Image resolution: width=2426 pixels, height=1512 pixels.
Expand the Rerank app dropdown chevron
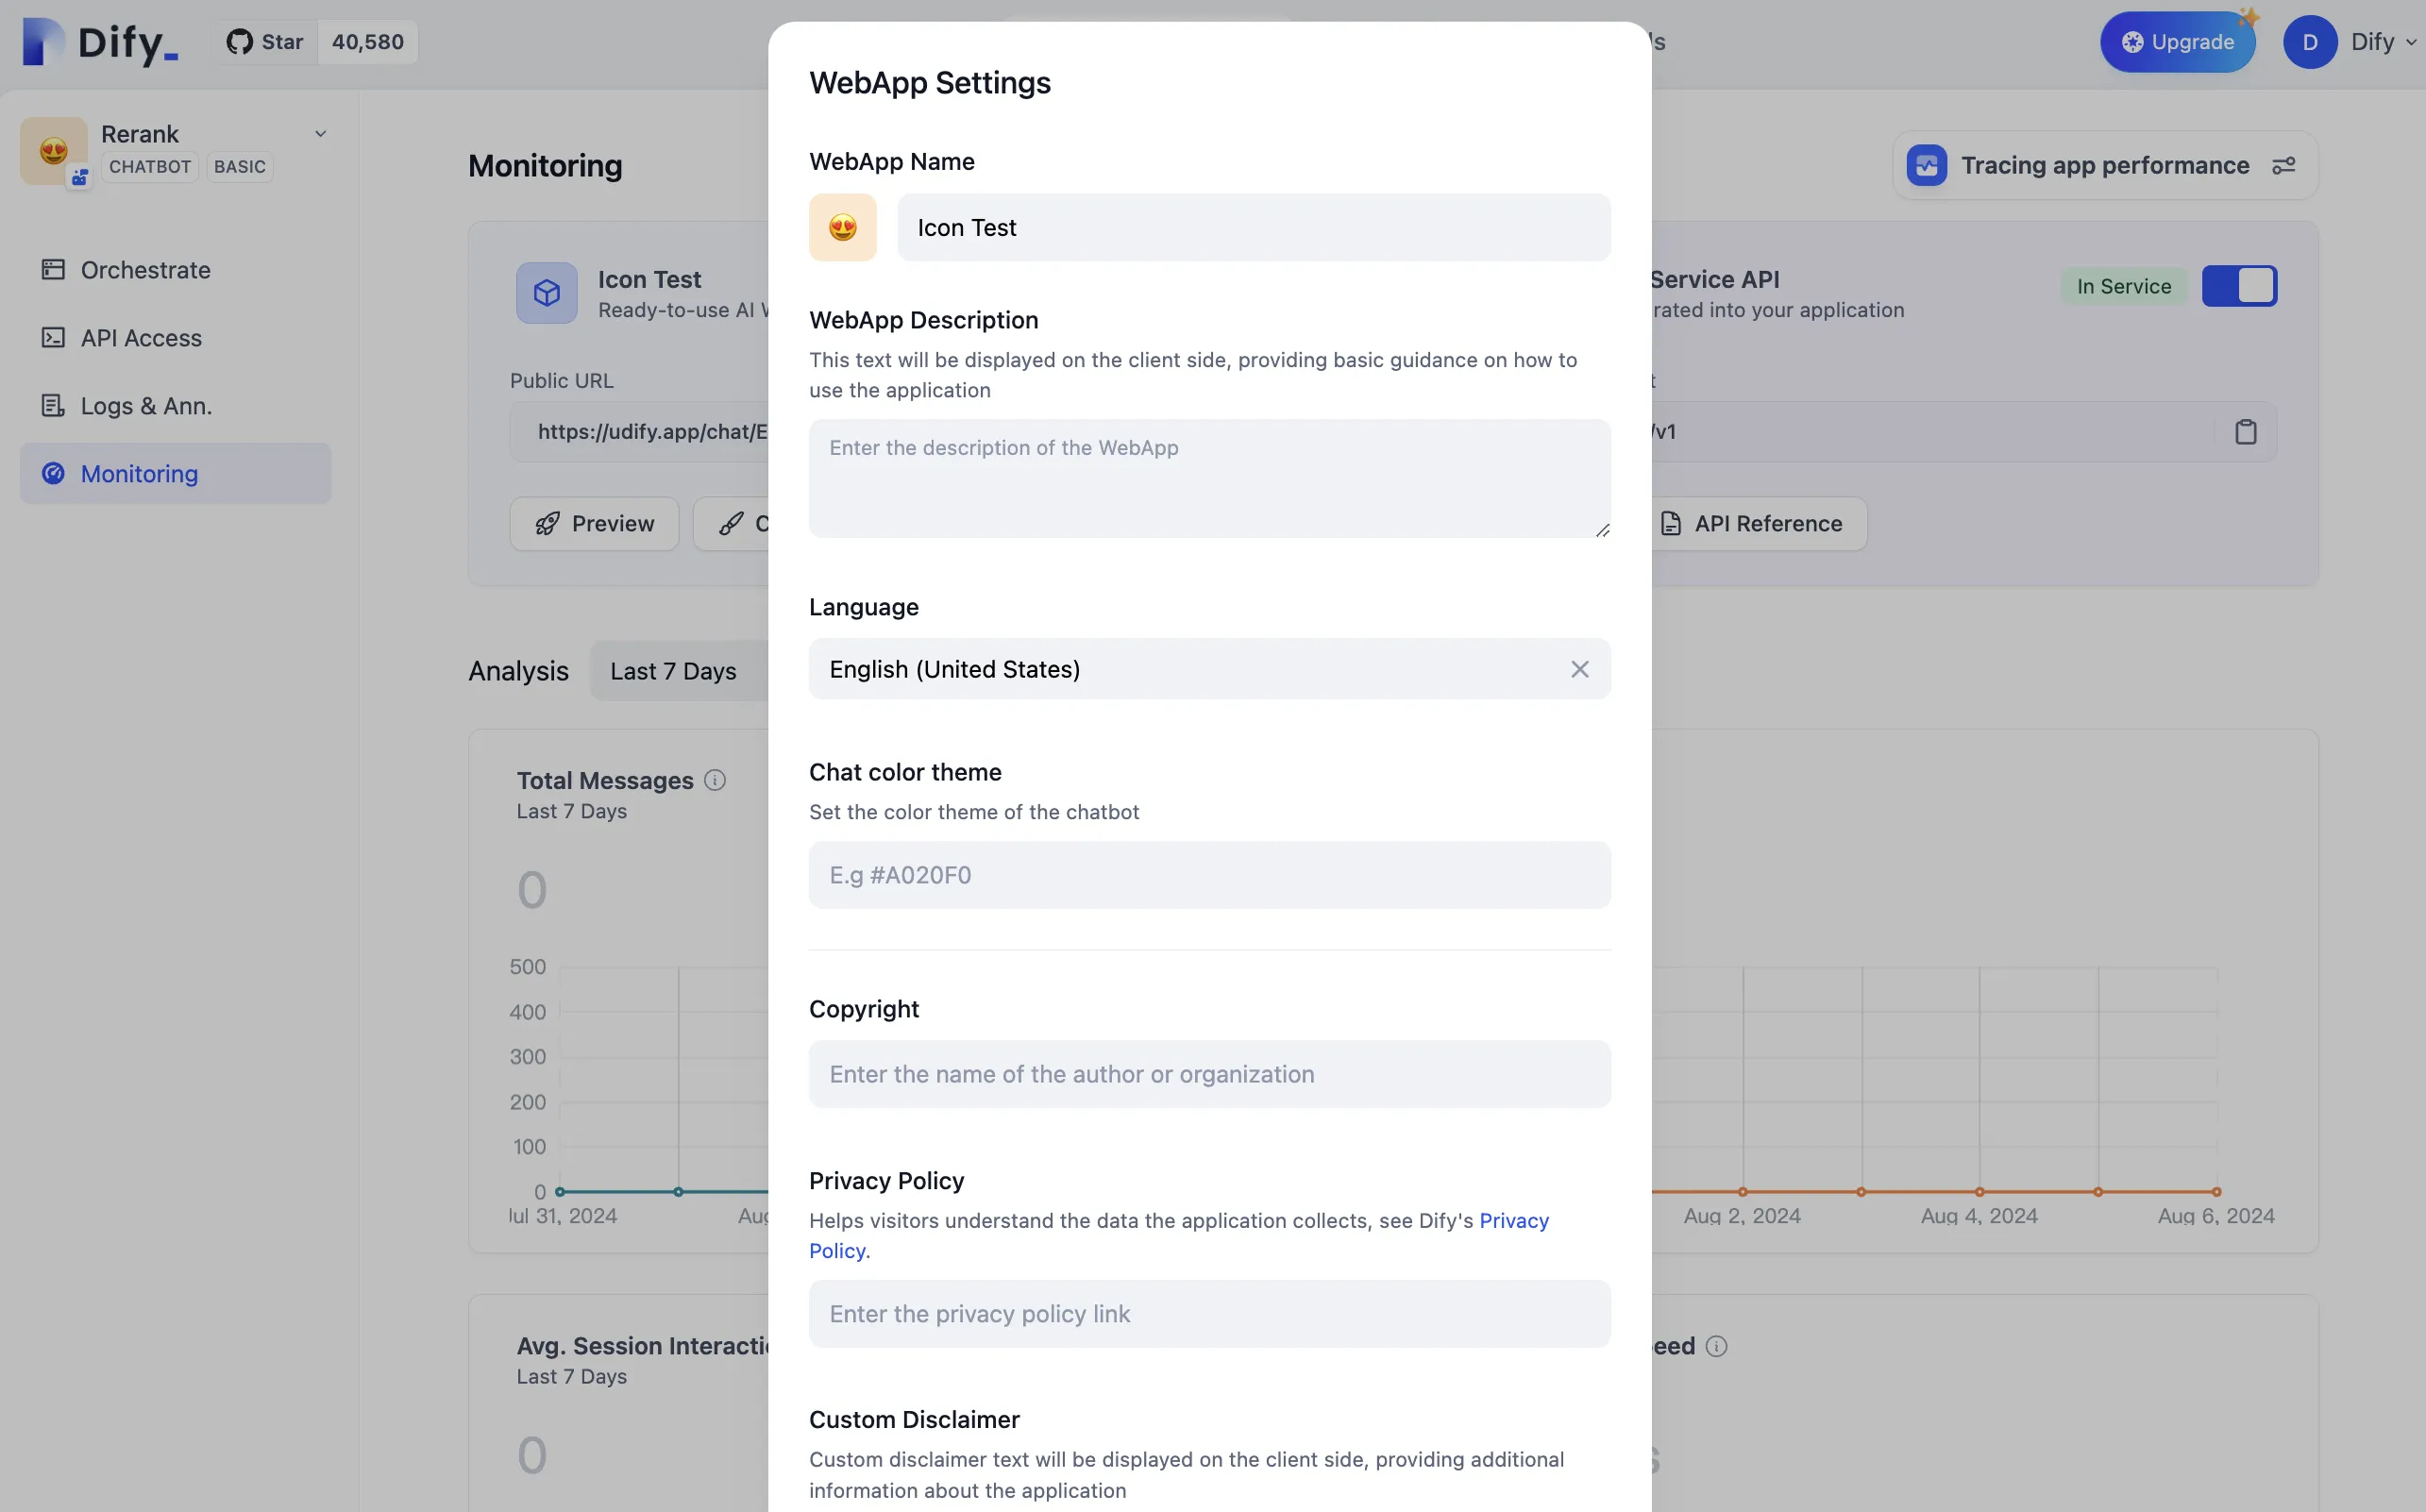tap(320, 134)
